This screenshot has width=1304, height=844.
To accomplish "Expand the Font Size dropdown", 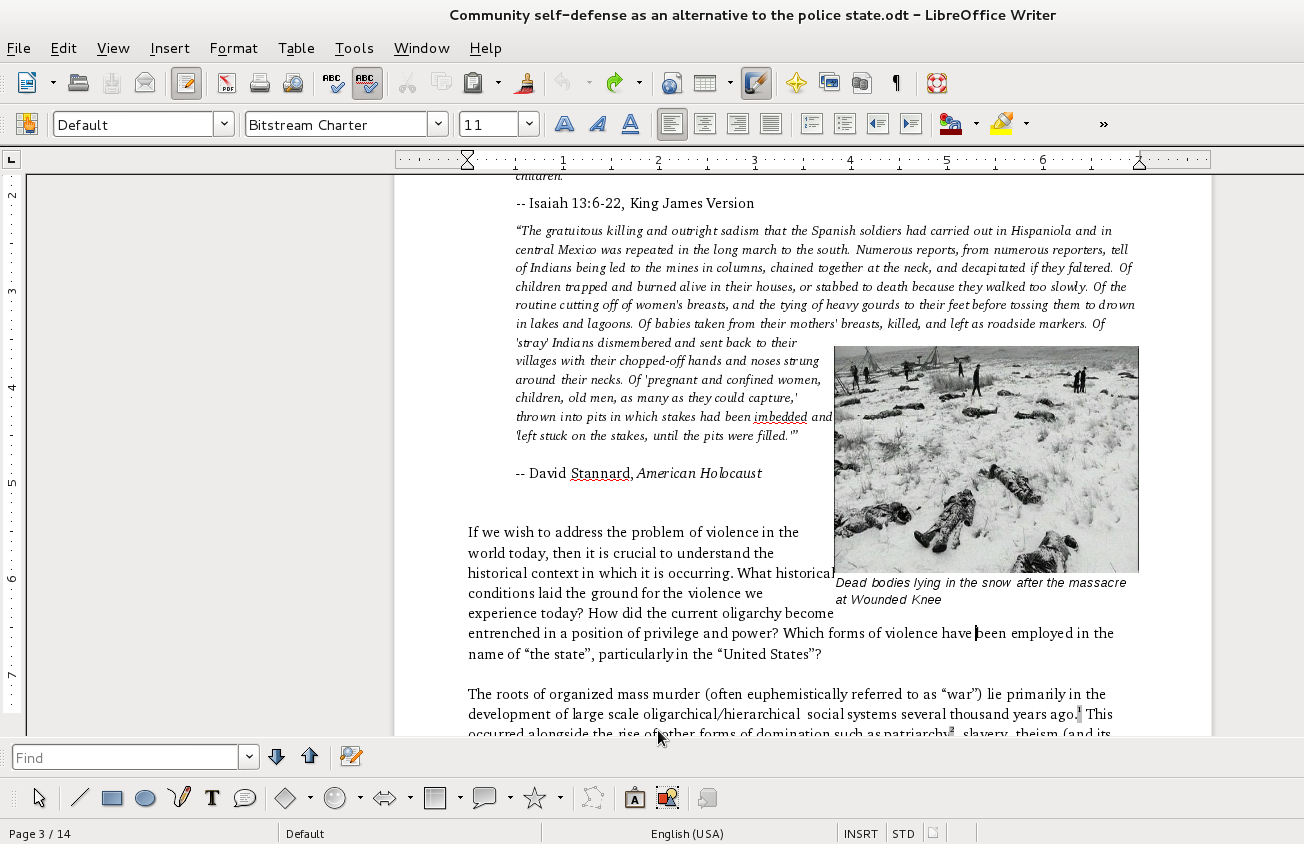I will coord(529,124).
